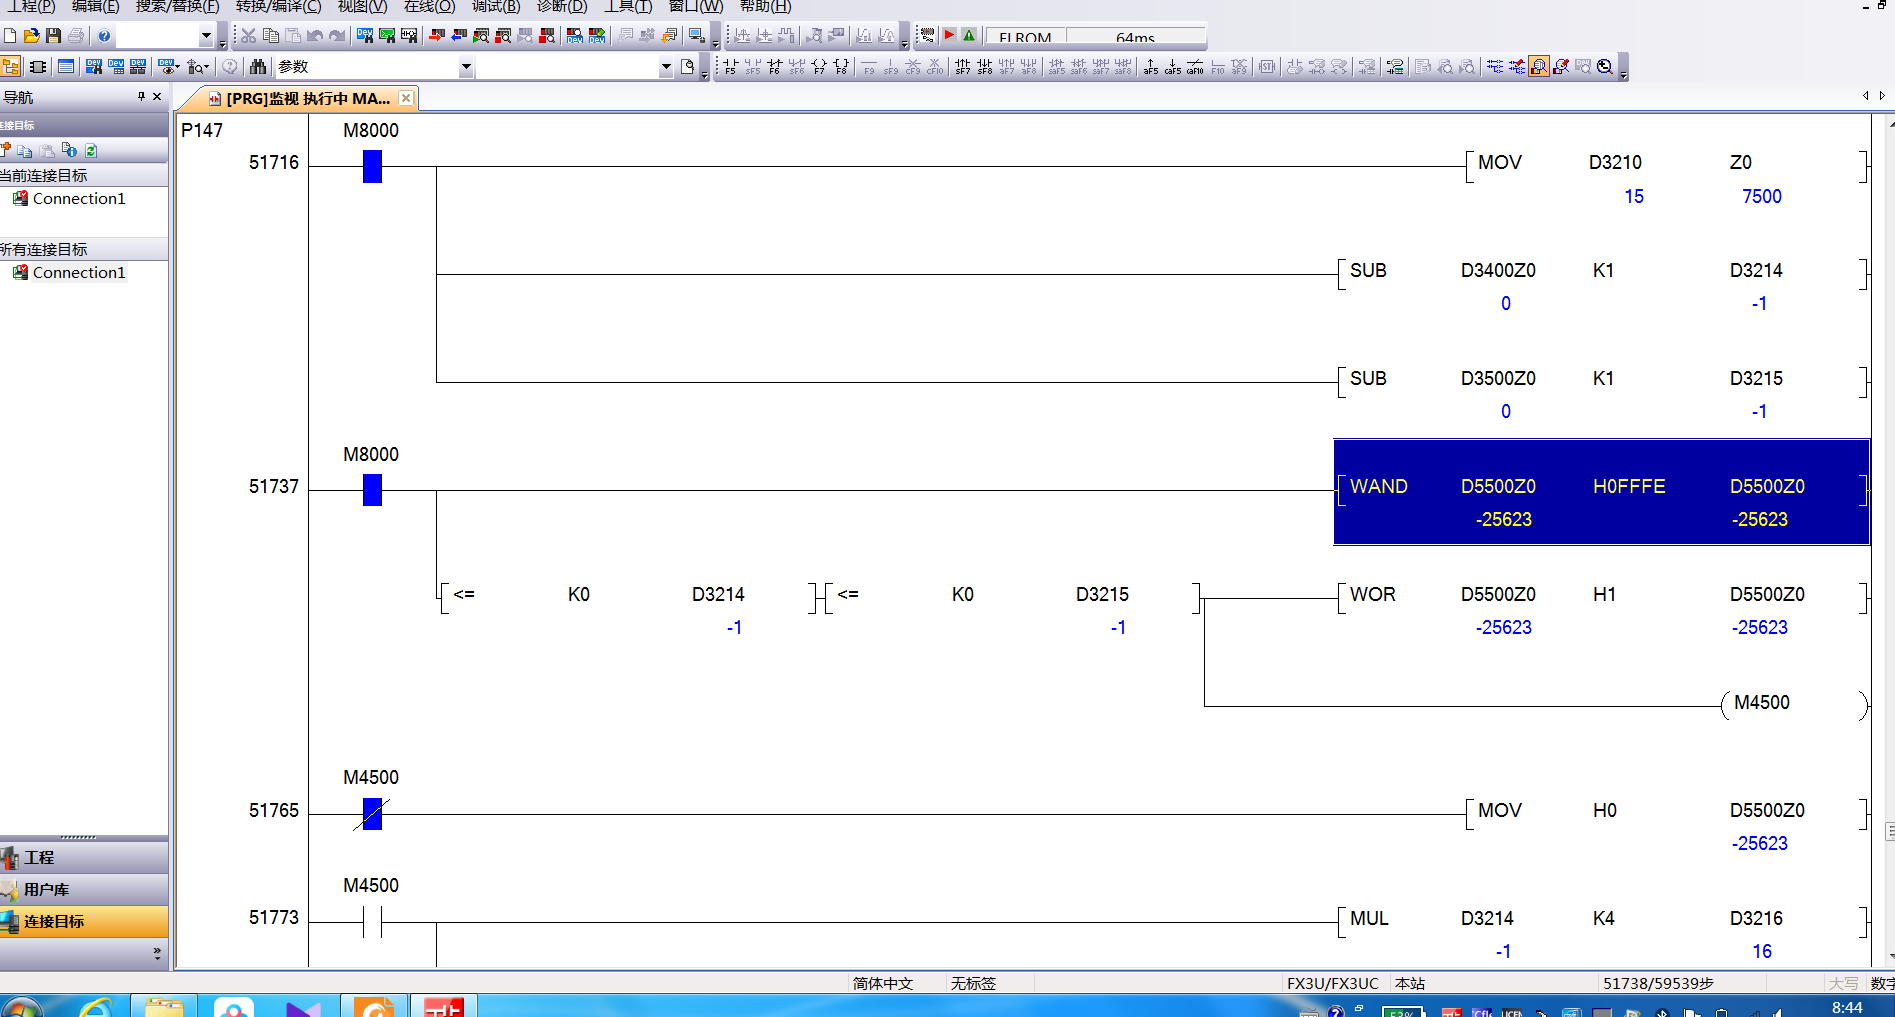The width and height of the screenshot is (1895, 1017).
Task: Toggle the navigation window view button
Action: click(x=11, y=67)
